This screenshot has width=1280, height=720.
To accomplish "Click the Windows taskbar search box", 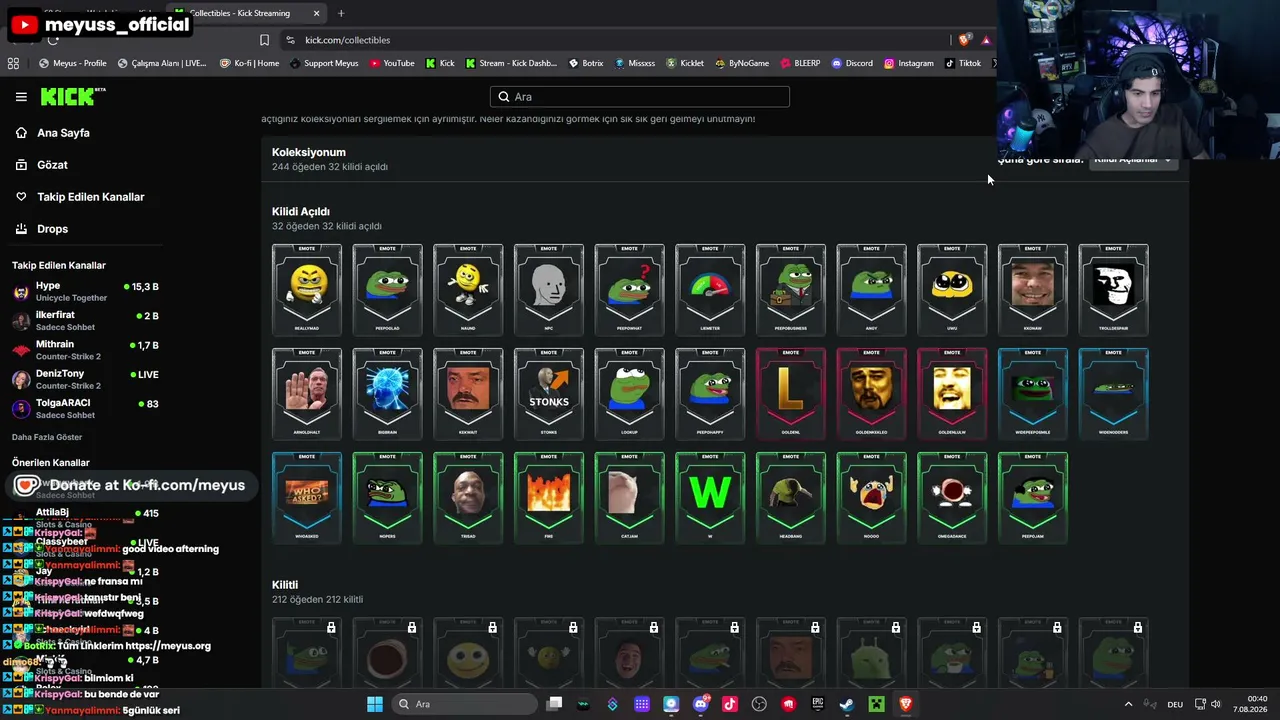I will 463,704.
